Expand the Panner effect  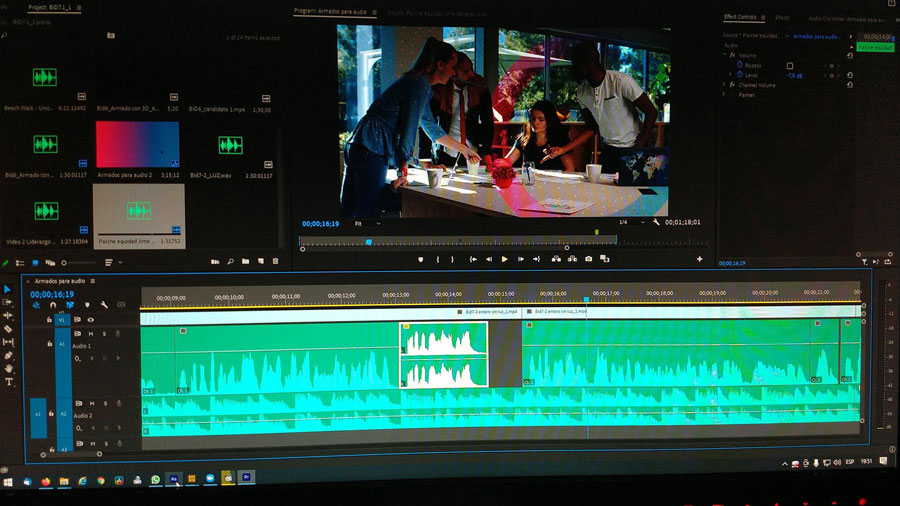pyautogui.click(x=725, y=95)
